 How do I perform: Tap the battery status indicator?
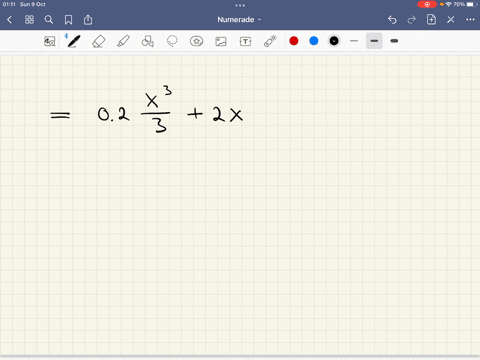point(472,4)
